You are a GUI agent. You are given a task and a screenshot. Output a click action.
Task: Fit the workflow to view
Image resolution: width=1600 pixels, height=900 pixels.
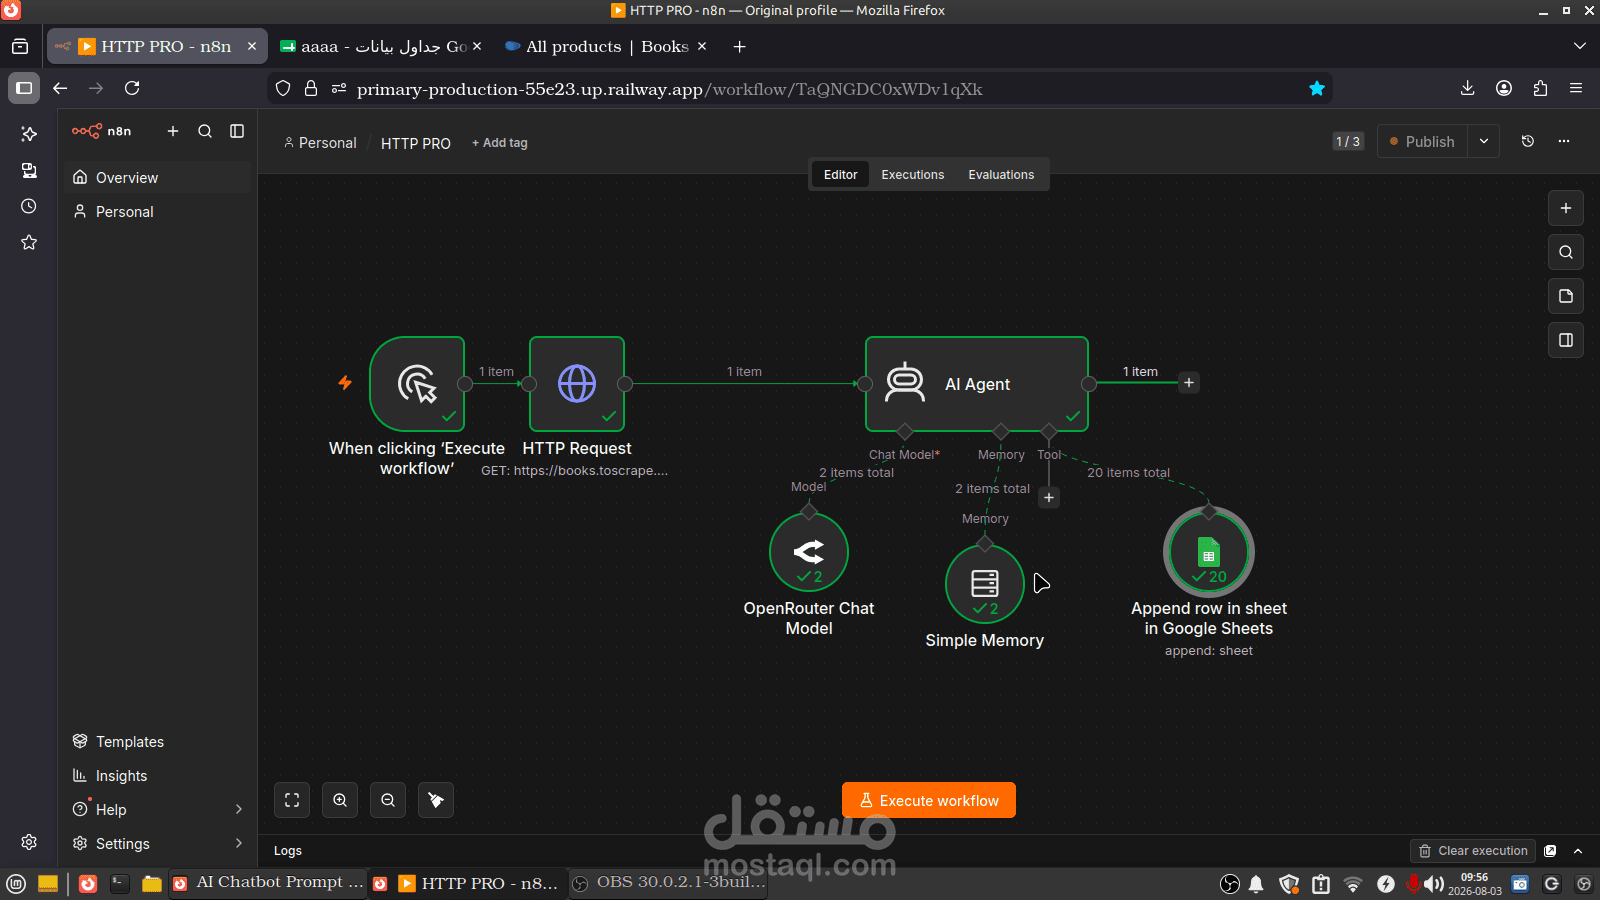point(292,800)
